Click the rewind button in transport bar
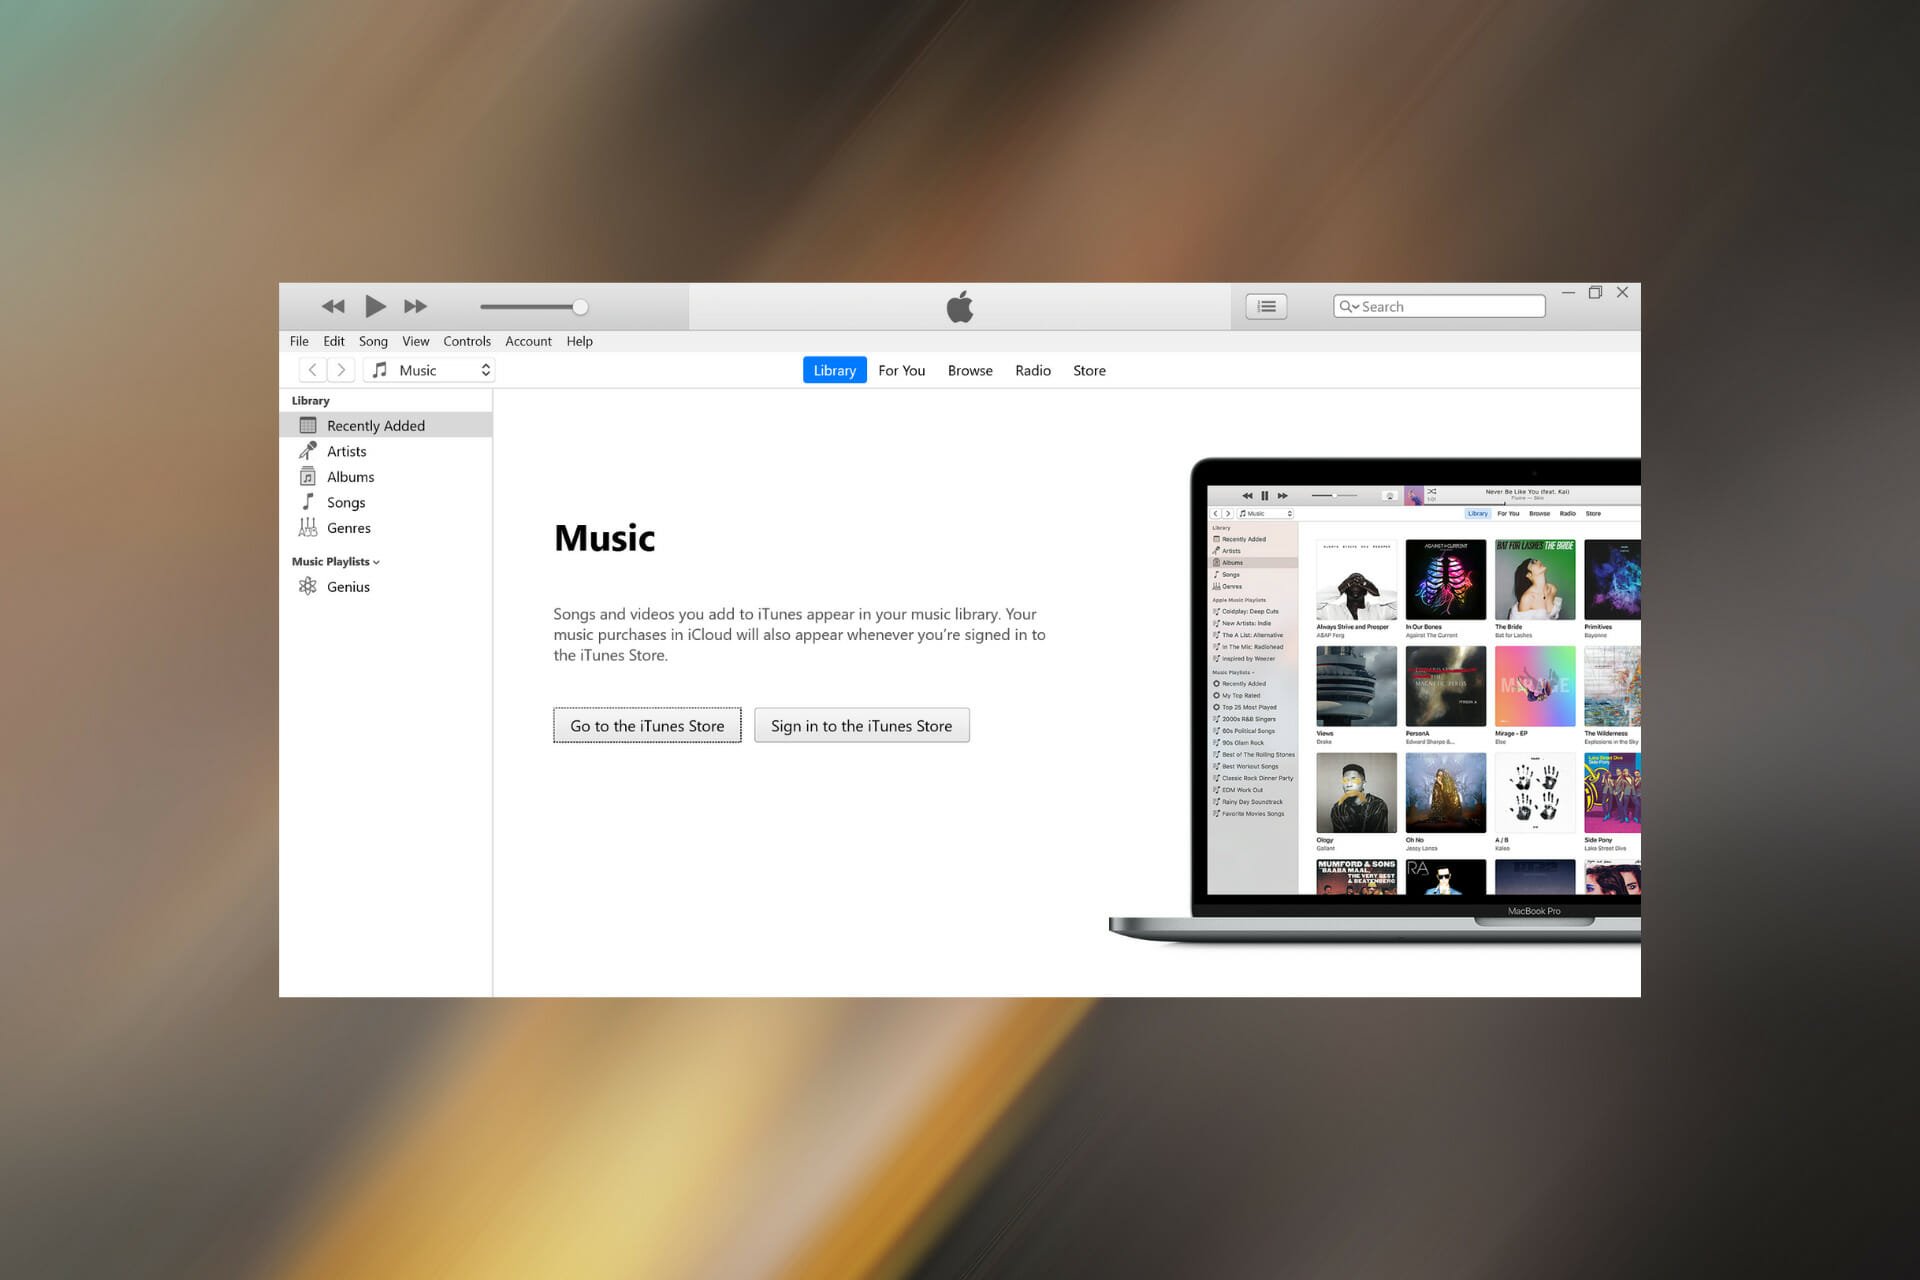1920x1280 pixels. tap(336, 304)
